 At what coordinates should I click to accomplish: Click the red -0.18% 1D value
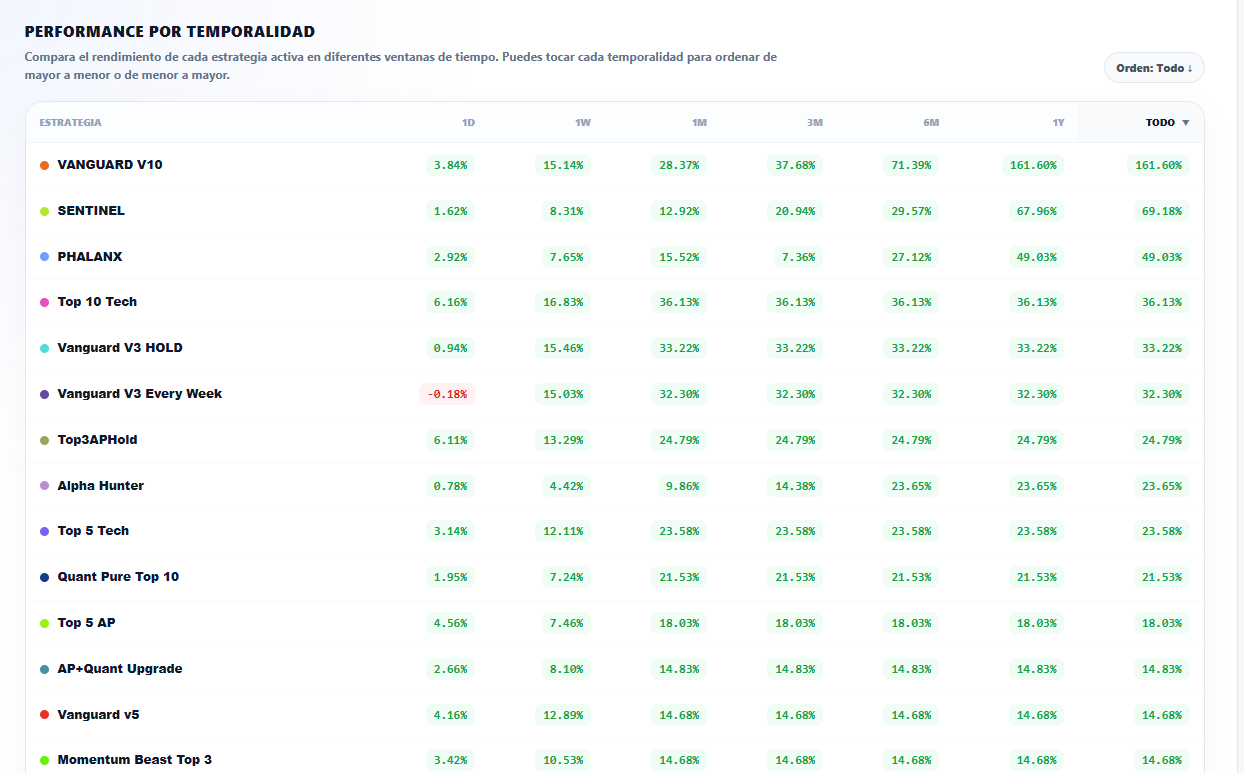[447, 394]
